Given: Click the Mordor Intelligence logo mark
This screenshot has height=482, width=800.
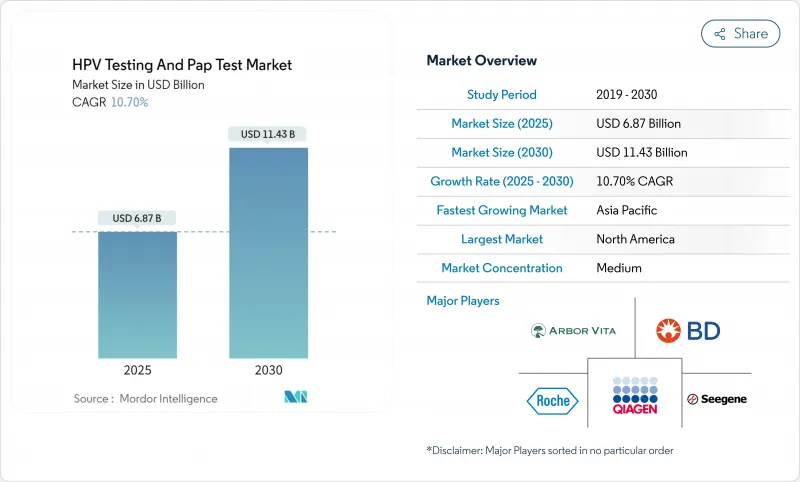Looking at the screenshot, I should (x=295, y=398).
